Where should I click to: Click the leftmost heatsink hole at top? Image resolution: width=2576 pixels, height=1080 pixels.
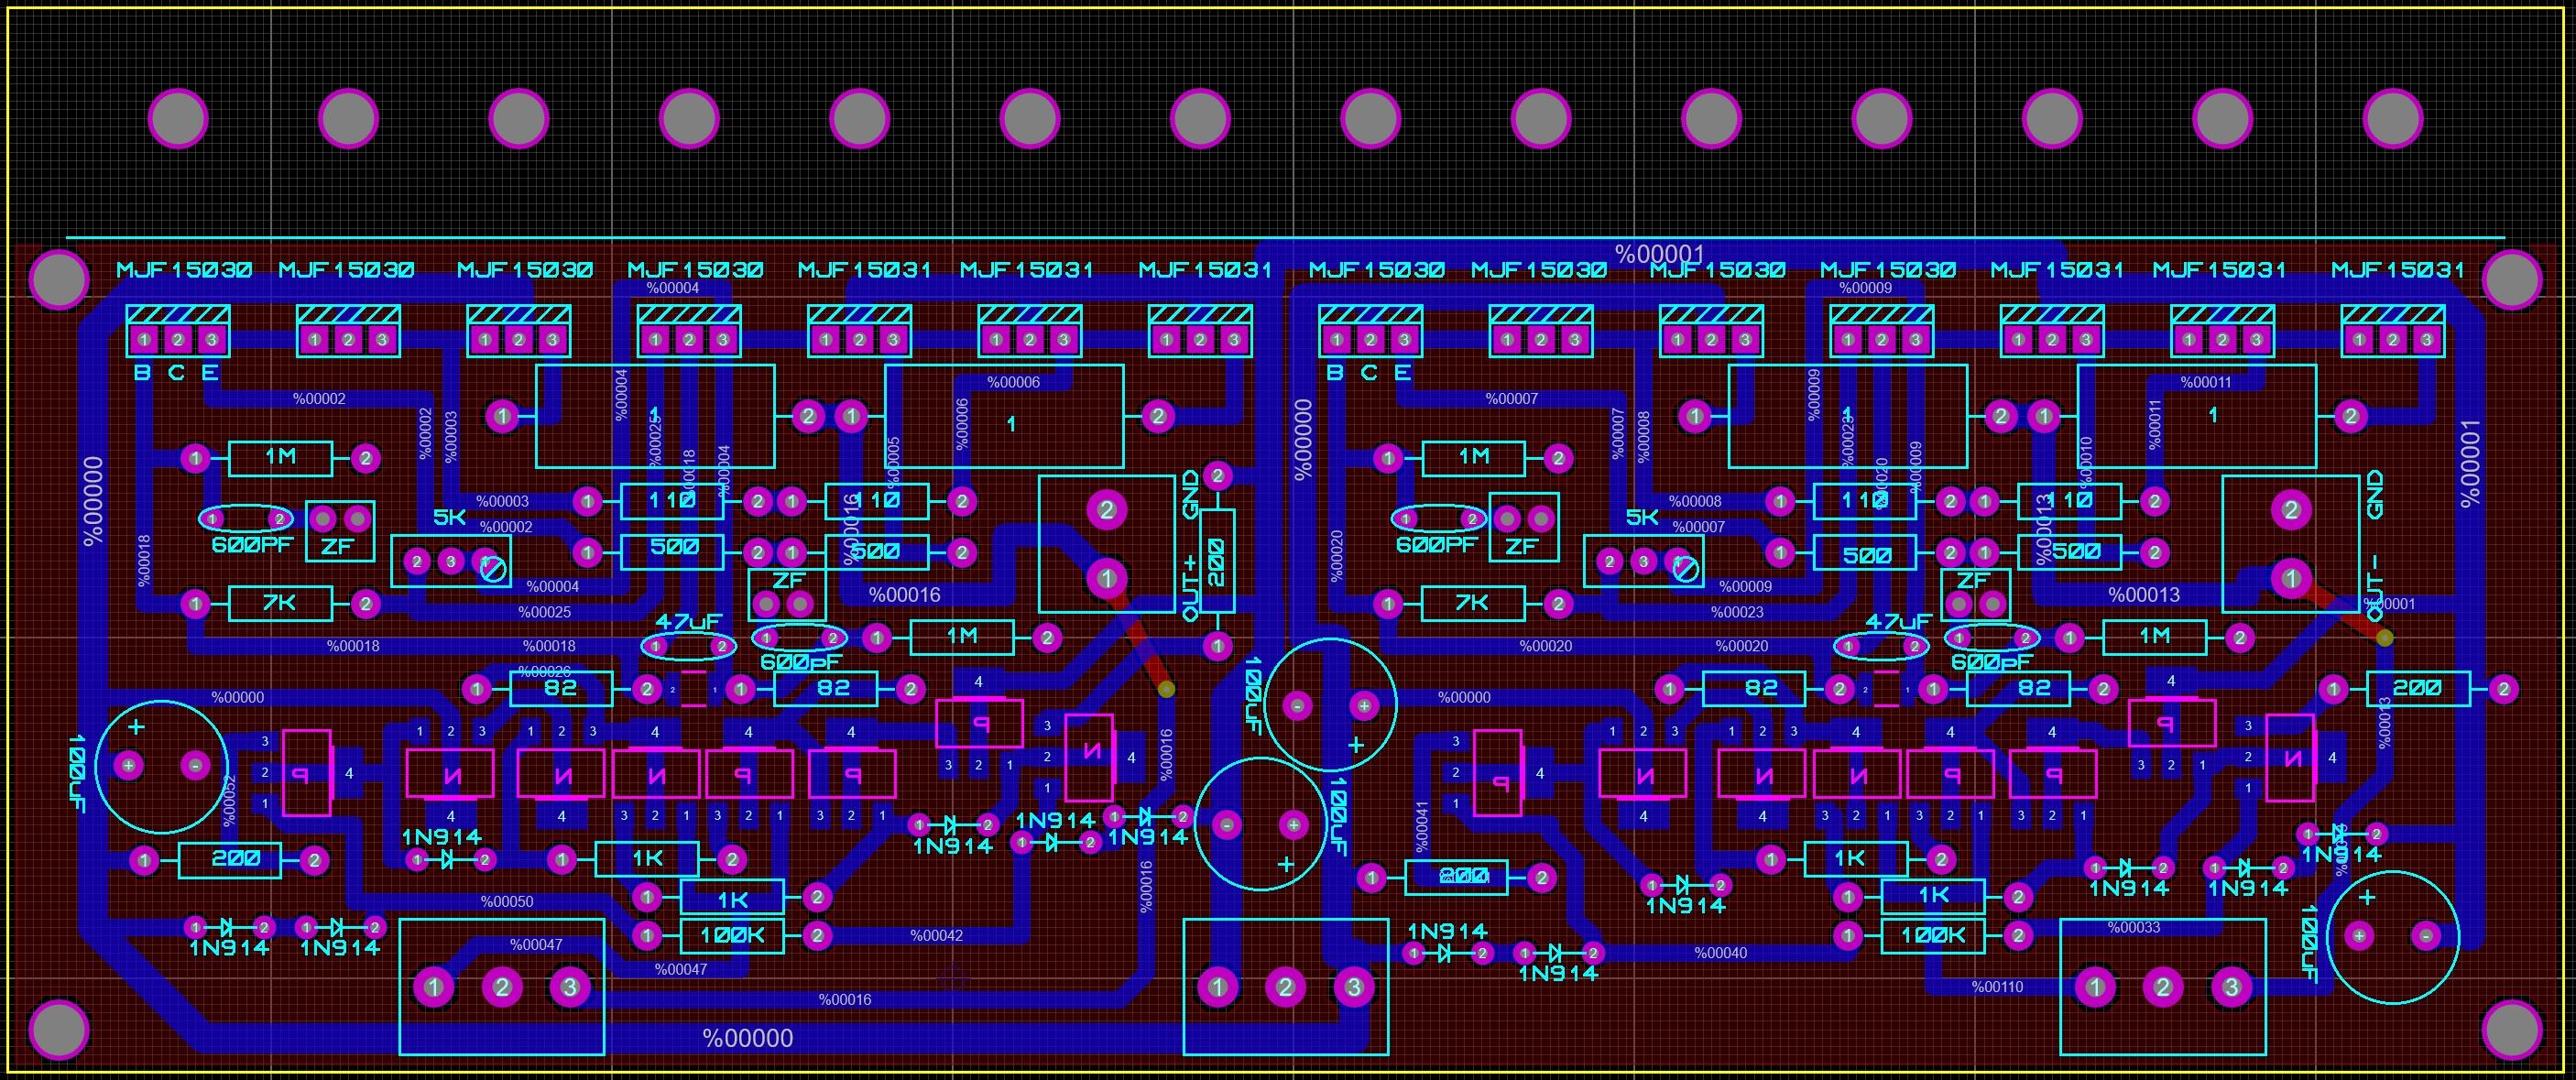tap(178, 118)
